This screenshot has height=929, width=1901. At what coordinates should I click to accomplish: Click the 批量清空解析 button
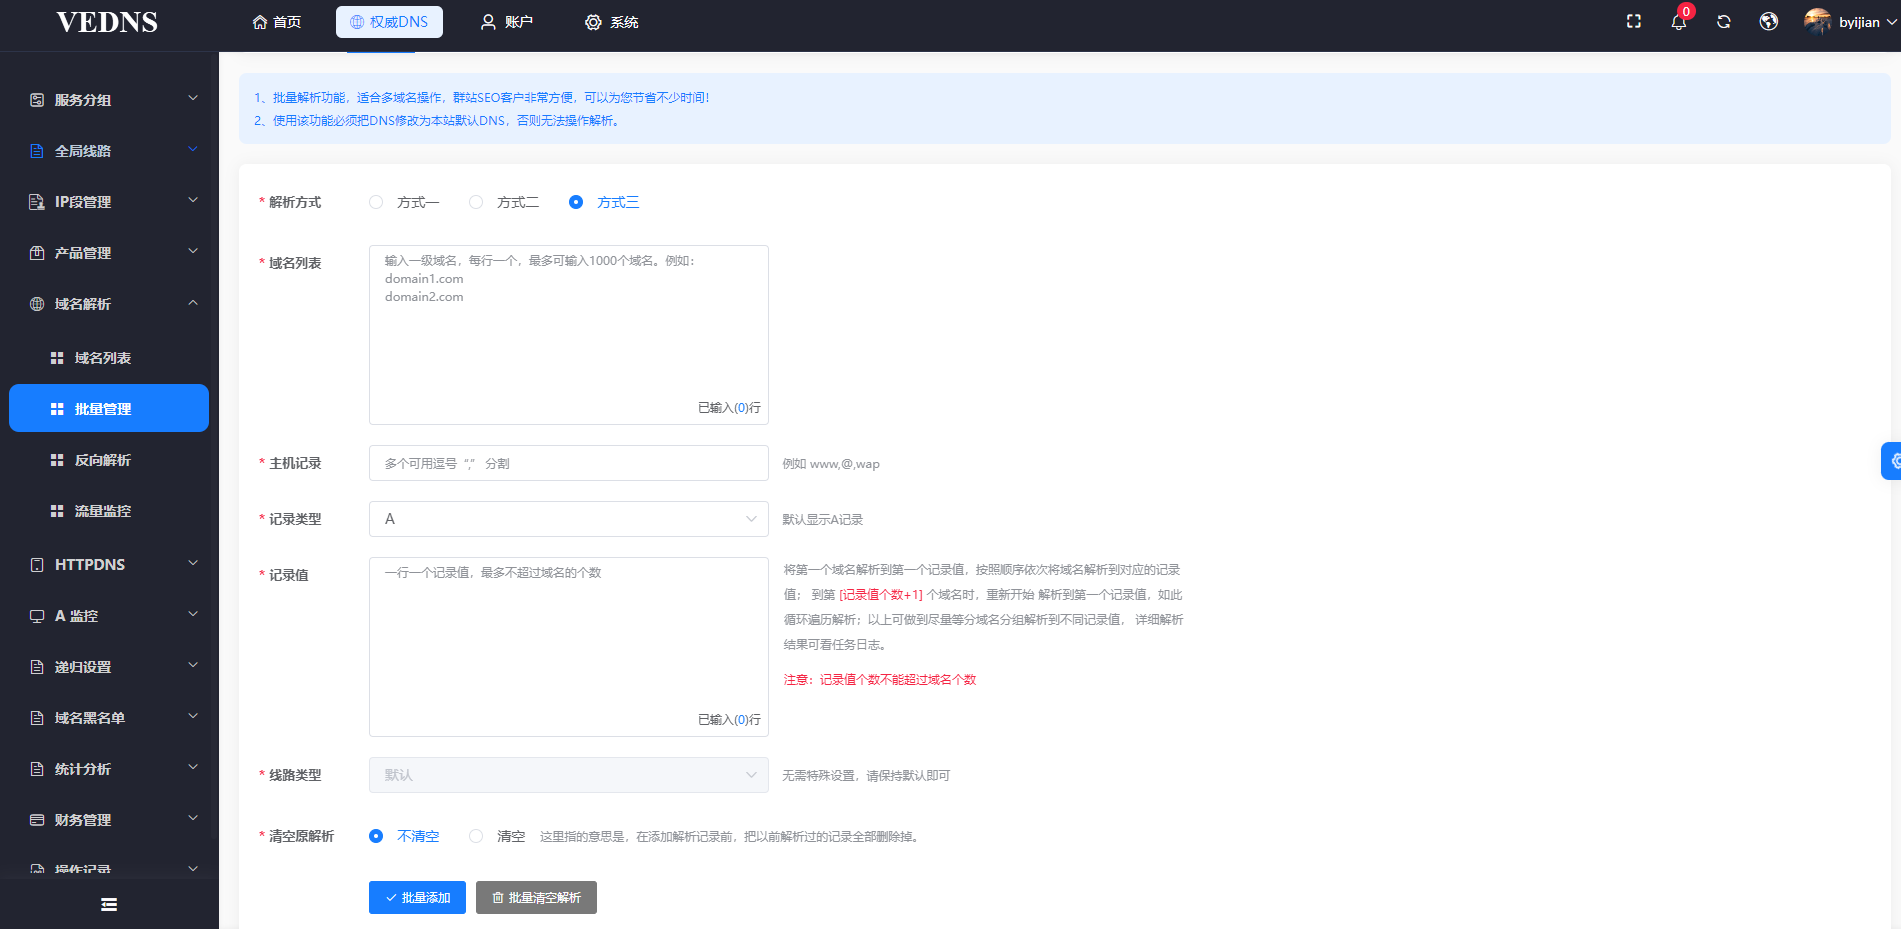[x=536, y=897]
